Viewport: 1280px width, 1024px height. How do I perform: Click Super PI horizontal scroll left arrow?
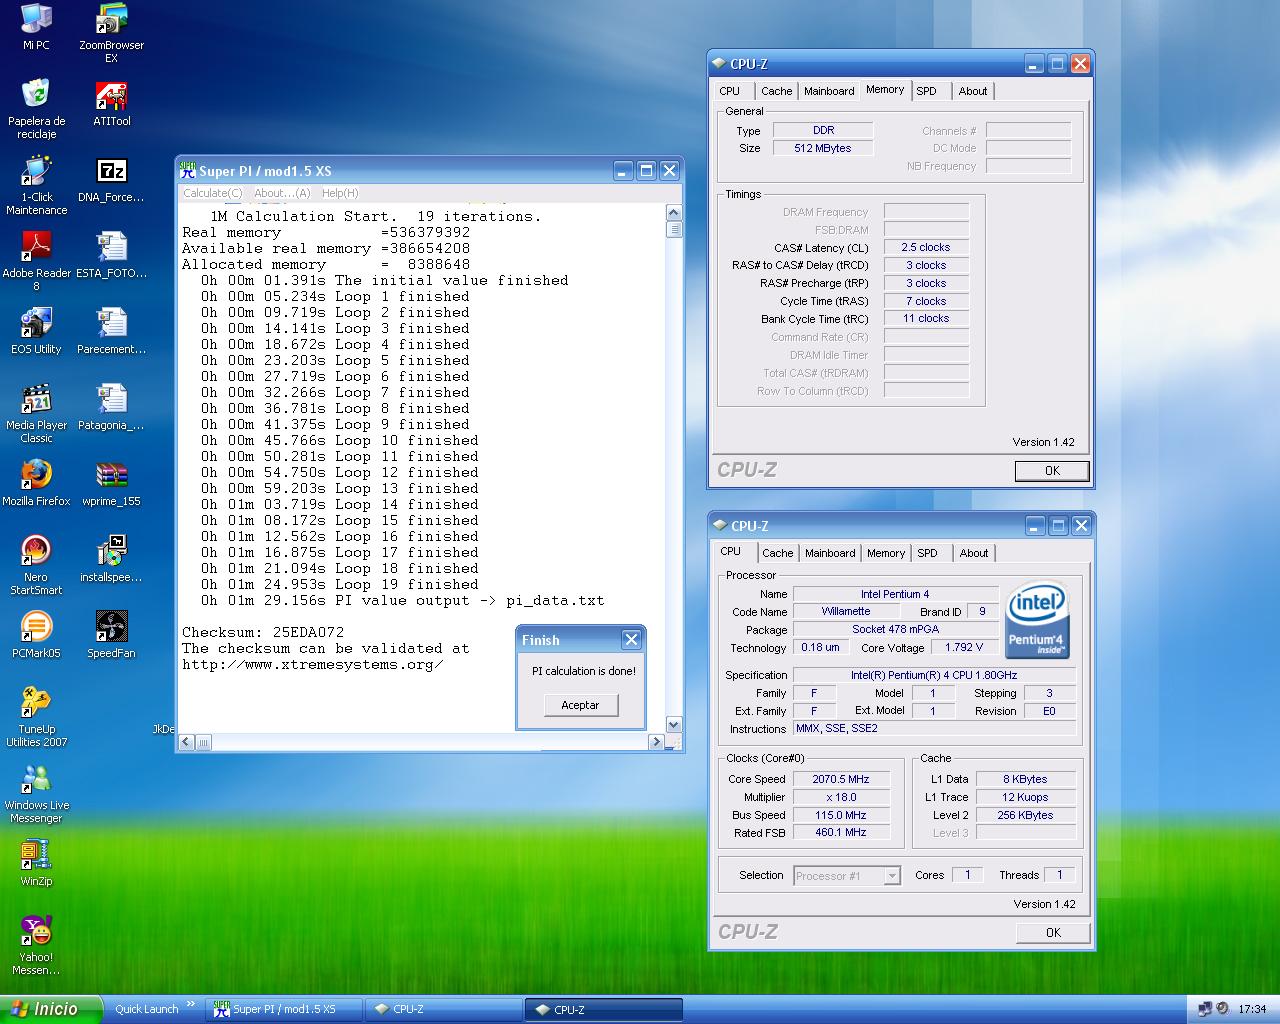185,742
